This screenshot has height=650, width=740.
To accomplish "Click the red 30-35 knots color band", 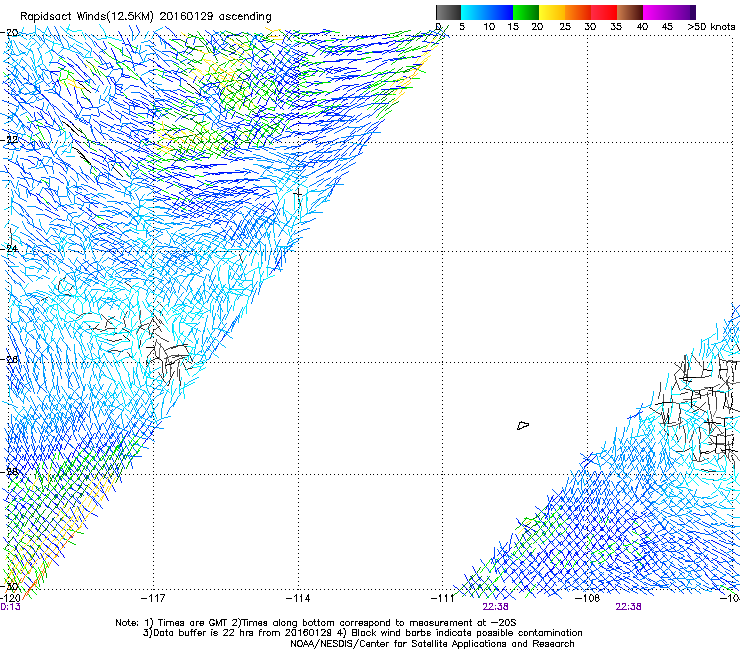I will click(x=604, y=12).
